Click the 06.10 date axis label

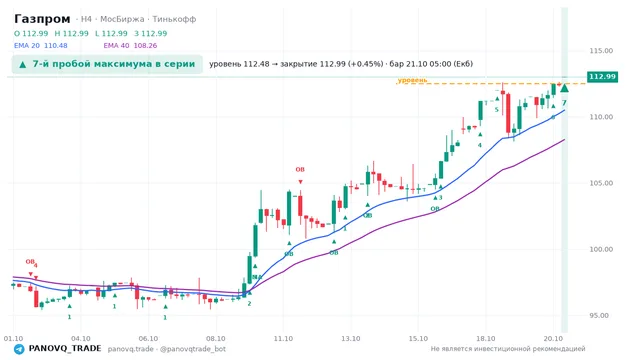coord(148,338)
